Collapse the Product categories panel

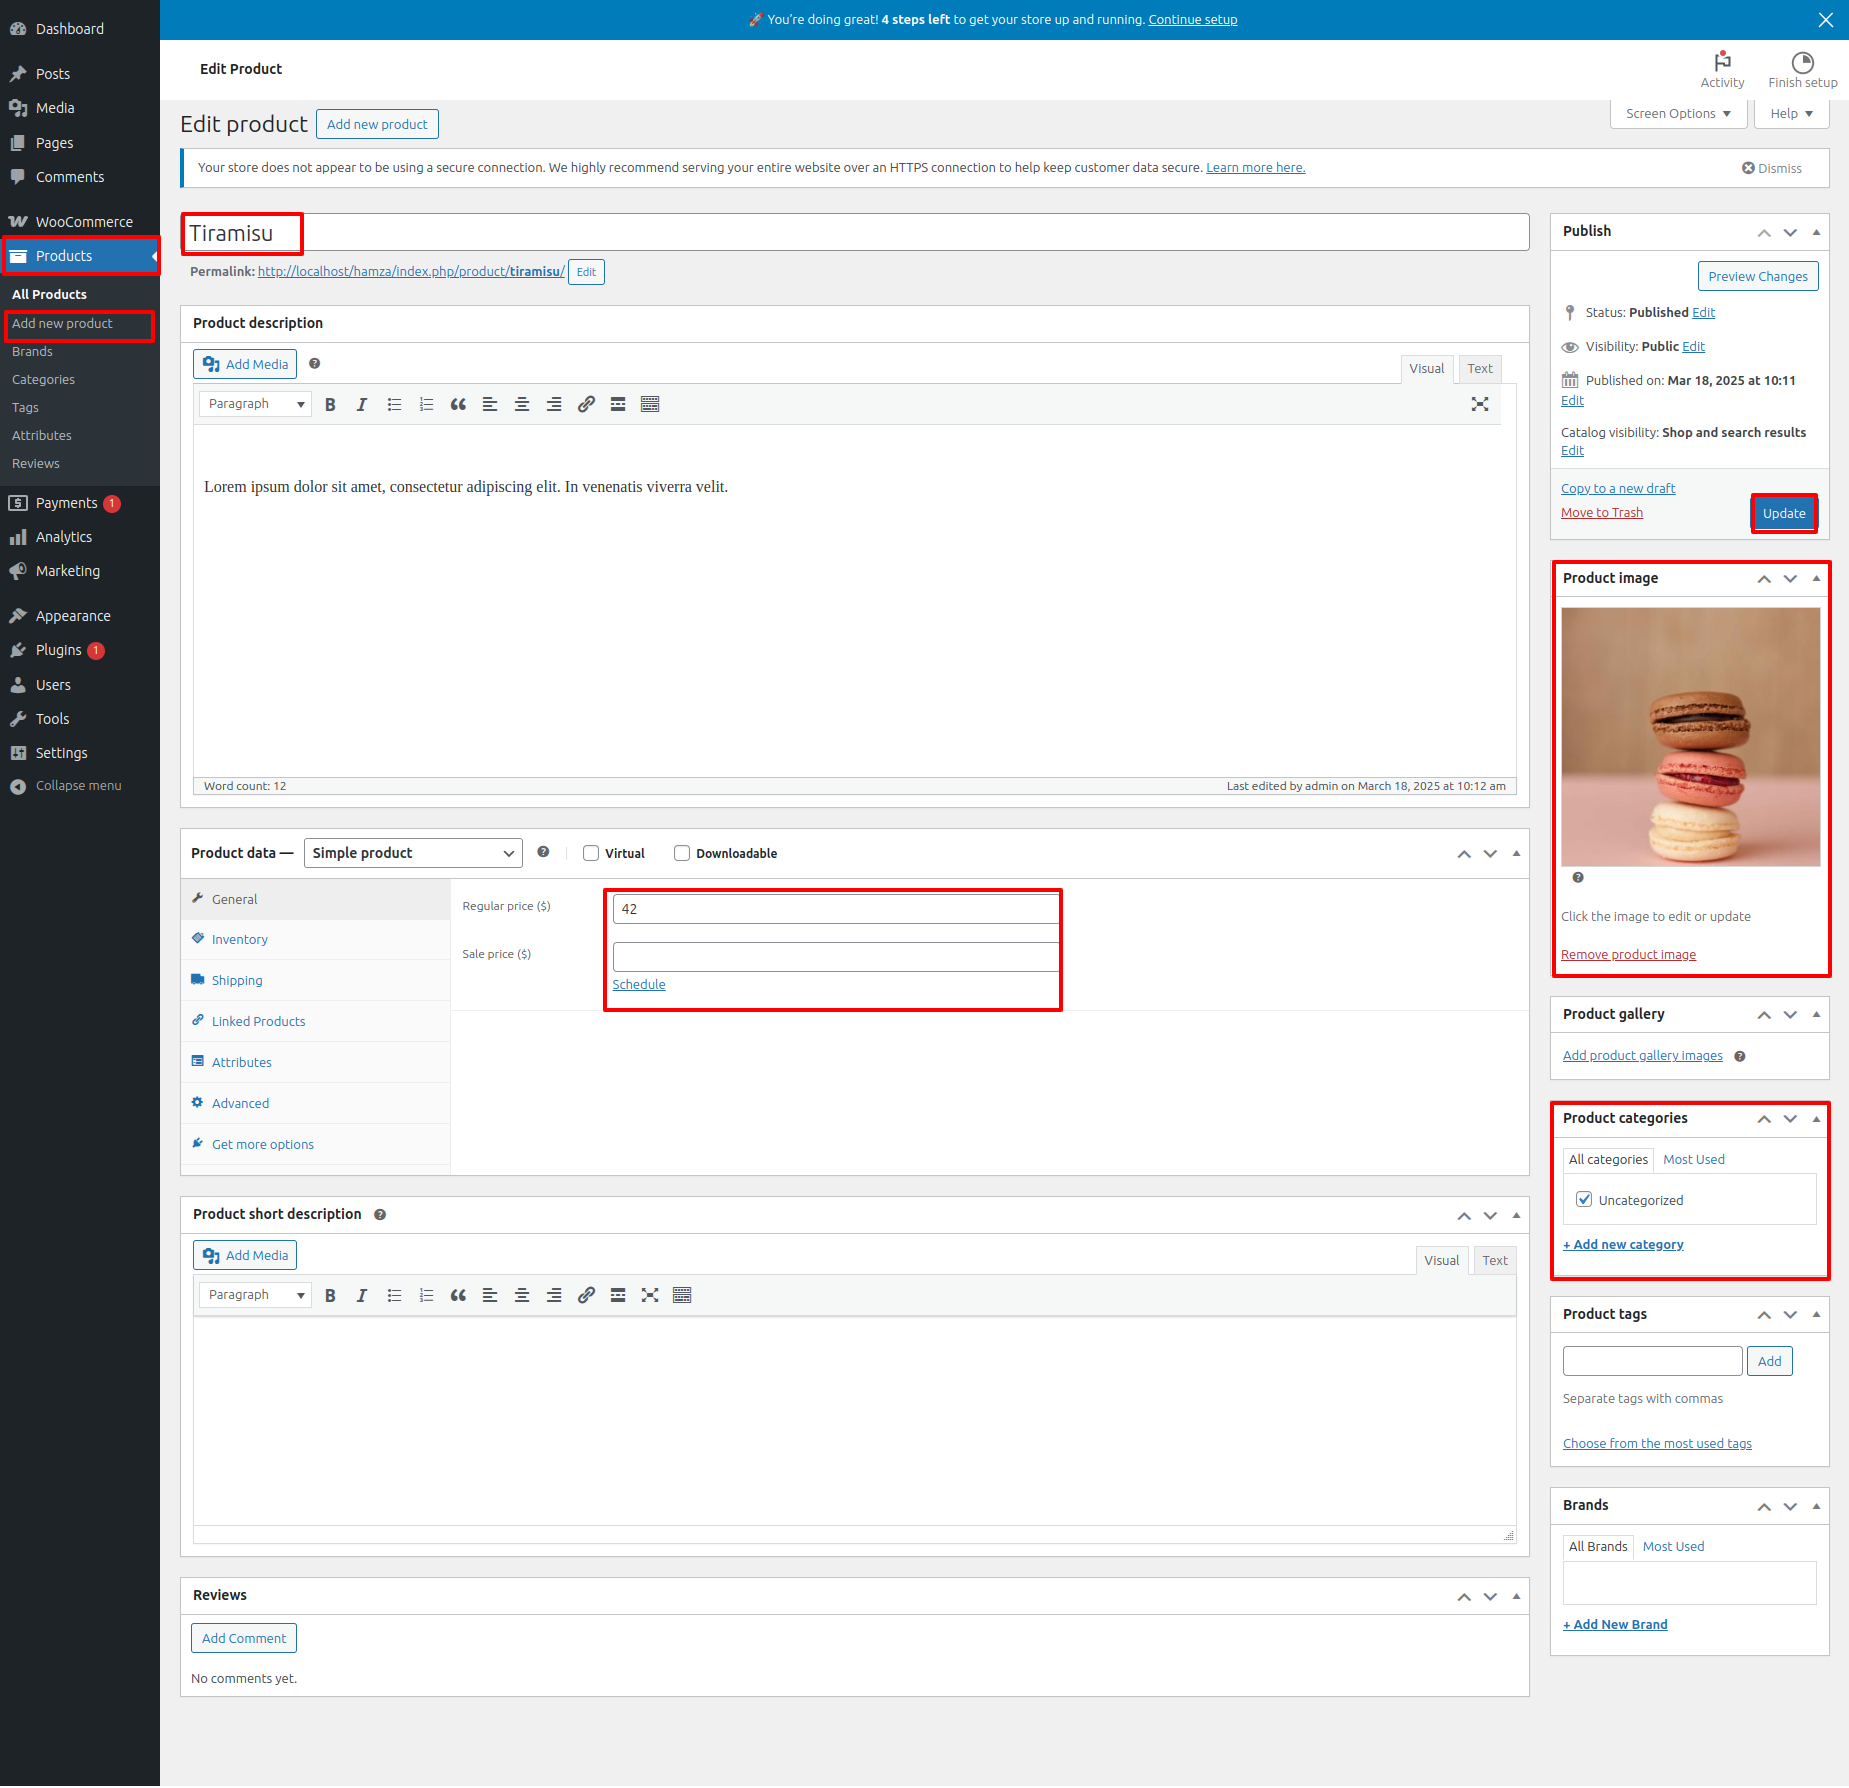pos(1816,1119)
